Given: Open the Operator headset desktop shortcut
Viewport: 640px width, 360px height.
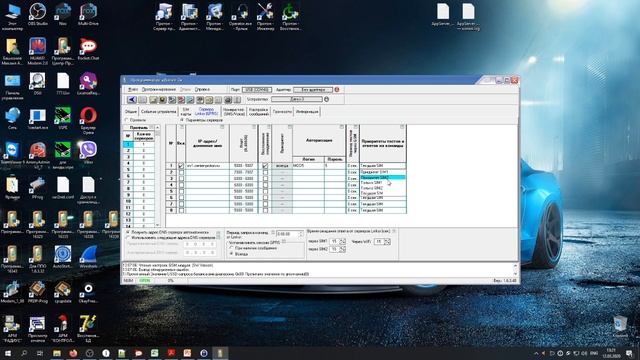Looking at the screenshot, I should coord(240,16).
